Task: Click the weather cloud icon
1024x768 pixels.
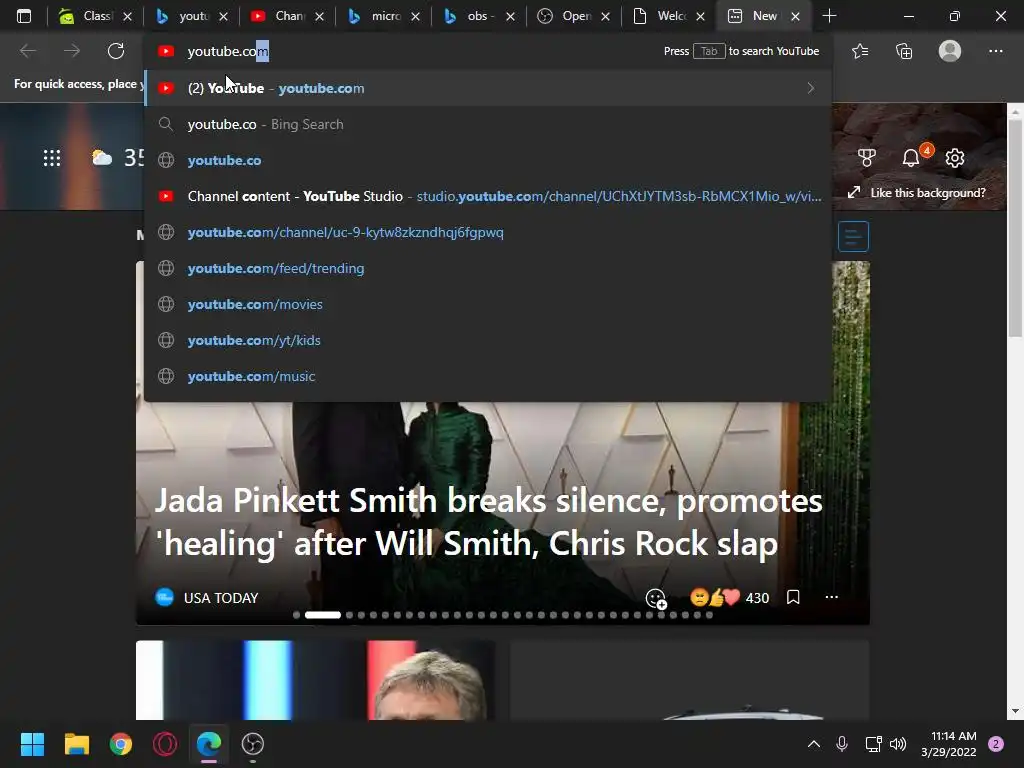Action: pyautogui.click(x=102, y=157)
